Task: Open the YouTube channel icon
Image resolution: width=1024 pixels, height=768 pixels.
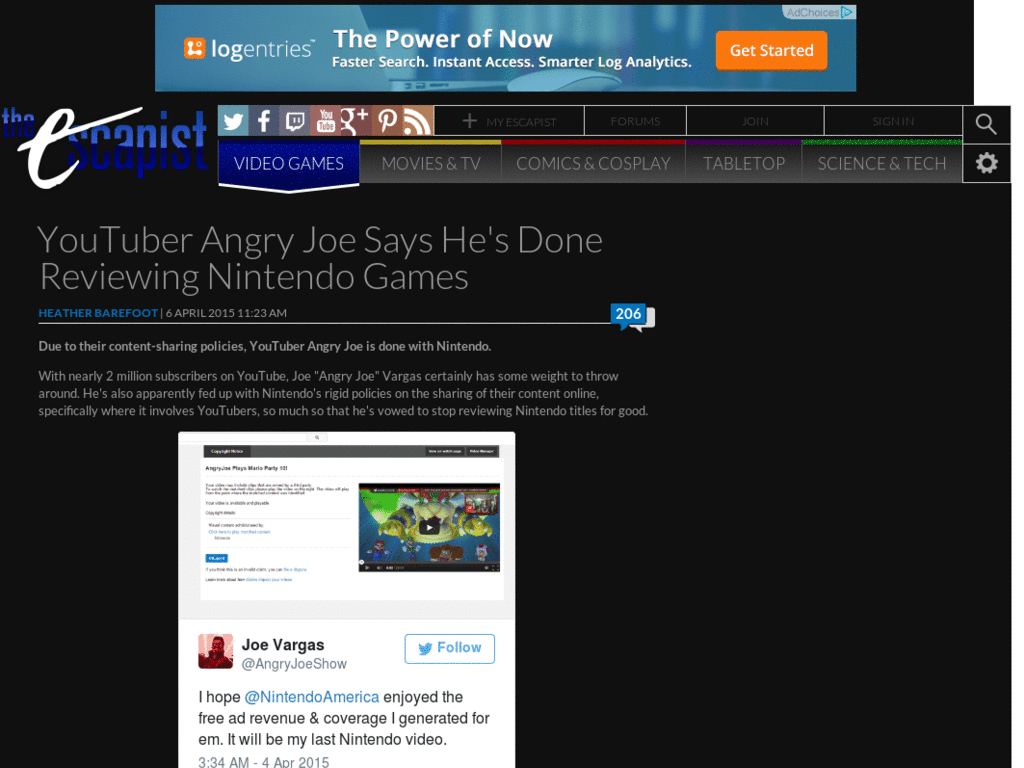Action: [x=325, y=120]
